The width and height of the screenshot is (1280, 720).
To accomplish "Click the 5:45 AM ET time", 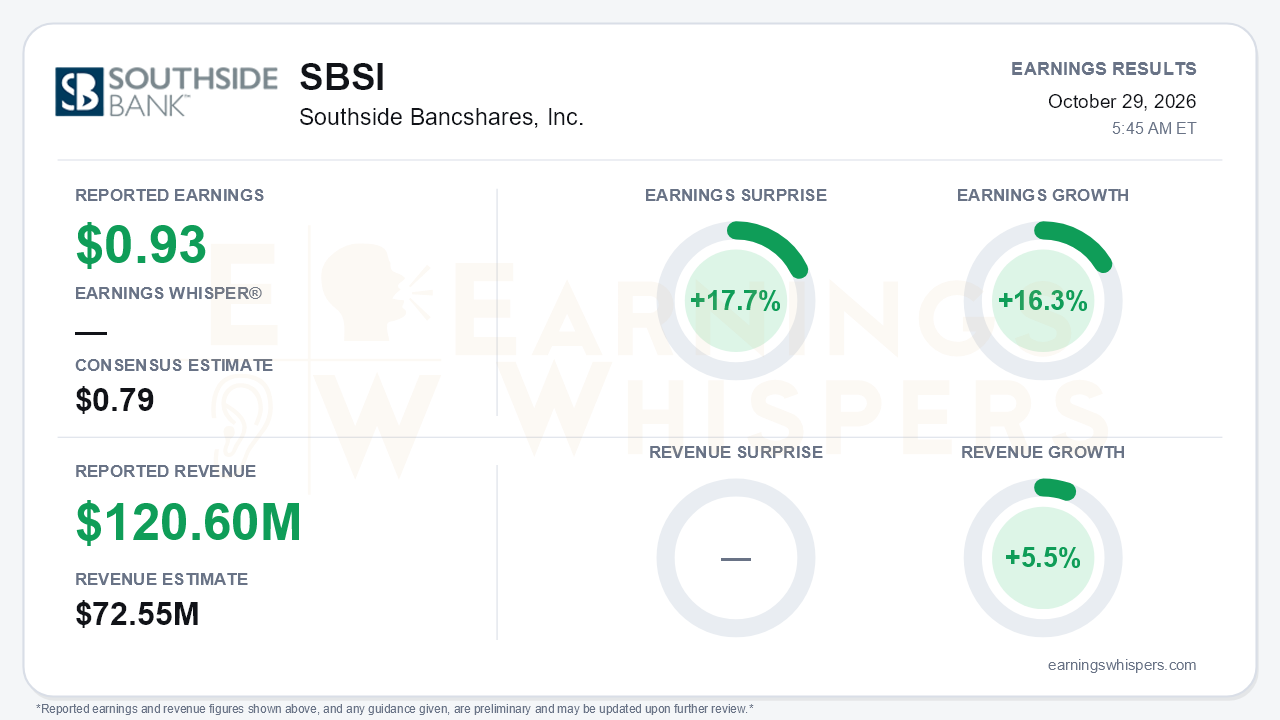I will [x=1154, y=129].
